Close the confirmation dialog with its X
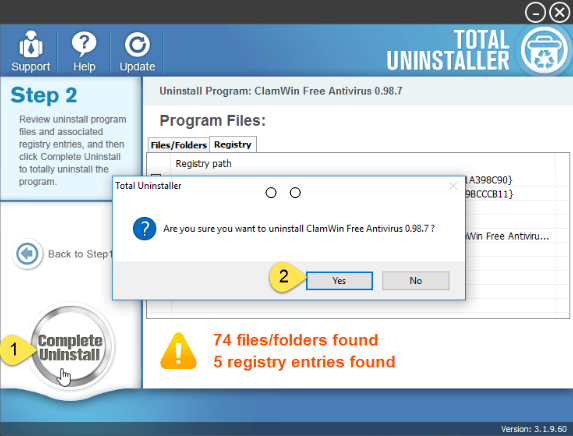Screen dimensions: 573x436 pyautogui.click(x=453, y=186)
